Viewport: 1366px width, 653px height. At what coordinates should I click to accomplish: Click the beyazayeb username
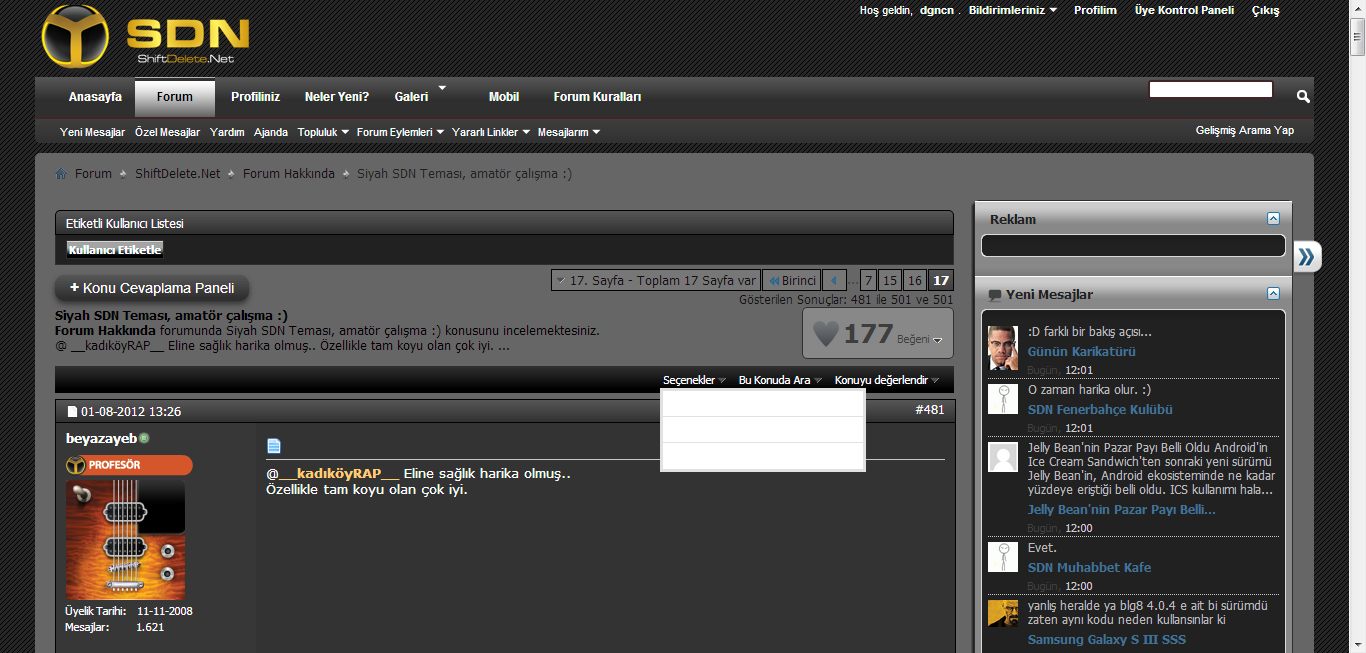(x=101, y=438)
